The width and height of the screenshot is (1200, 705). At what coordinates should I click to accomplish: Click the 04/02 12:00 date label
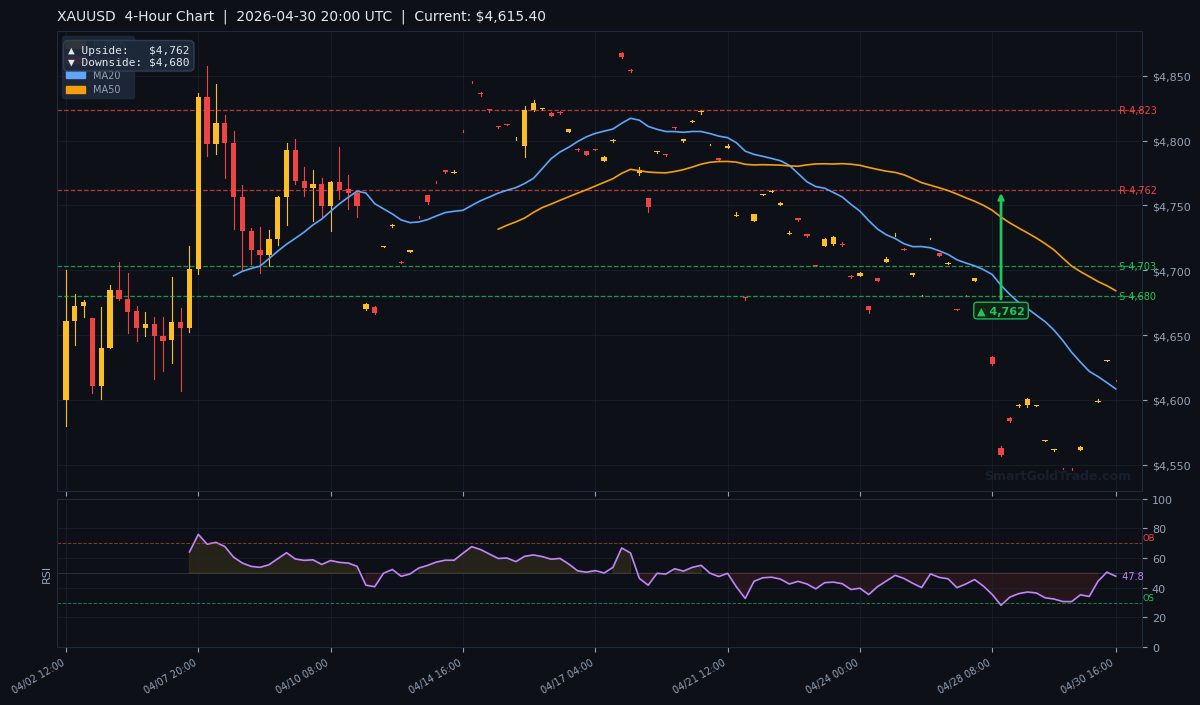[40, 676]
